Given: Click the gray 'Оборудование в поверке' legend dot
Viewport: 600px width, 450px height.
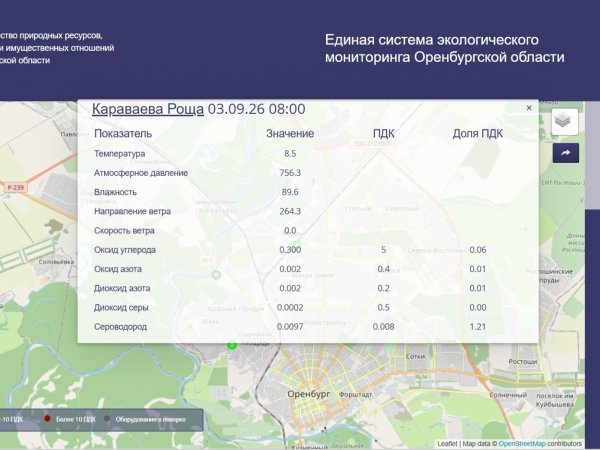Looking at the screenshot, I should (107, 419).
